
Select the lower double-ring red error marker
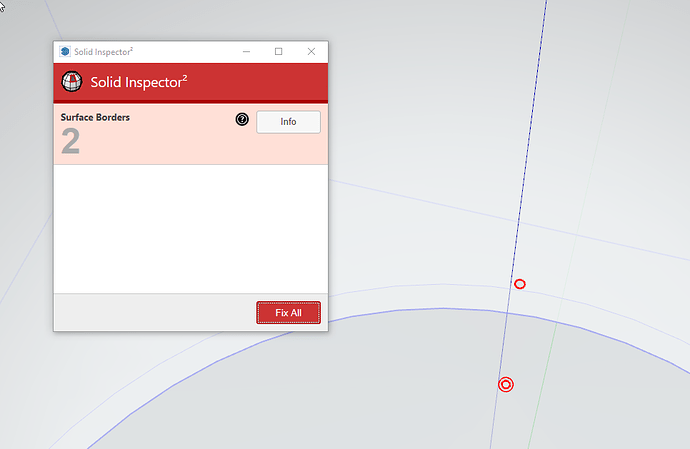tap(506, 385)
